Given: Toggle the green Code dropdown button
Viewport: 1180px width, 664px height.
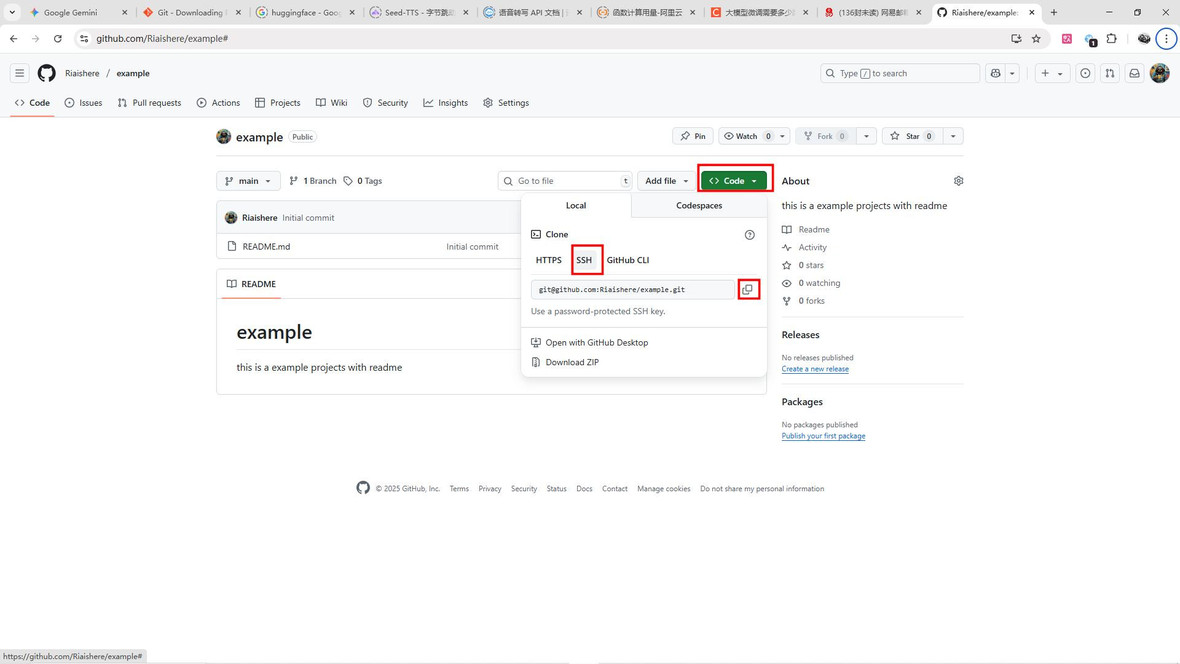Looking at the screenshot, I should coord(734,181).
